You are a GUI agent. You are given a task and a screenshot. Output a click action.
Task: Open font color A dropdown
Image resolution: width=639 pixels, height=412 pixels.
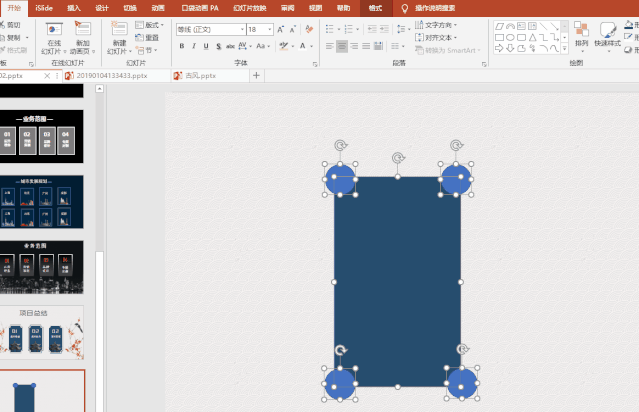tap(312, 46)
